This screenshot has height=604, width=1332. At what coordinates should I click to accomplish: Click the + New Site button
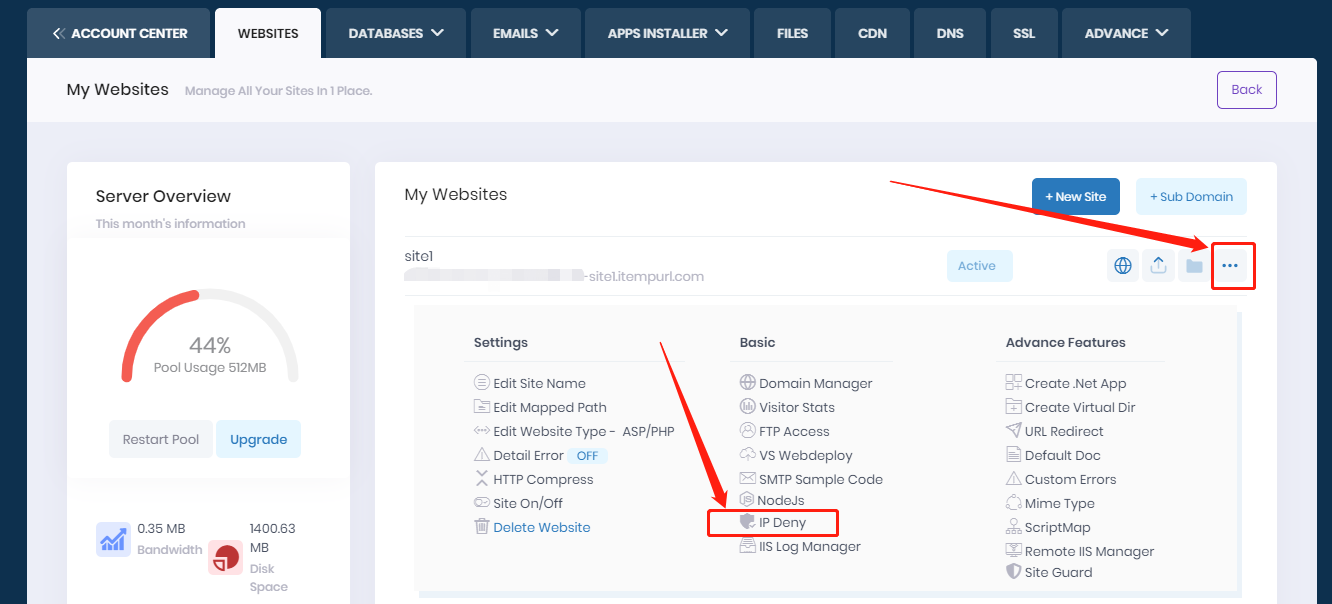coord(1075,197)
